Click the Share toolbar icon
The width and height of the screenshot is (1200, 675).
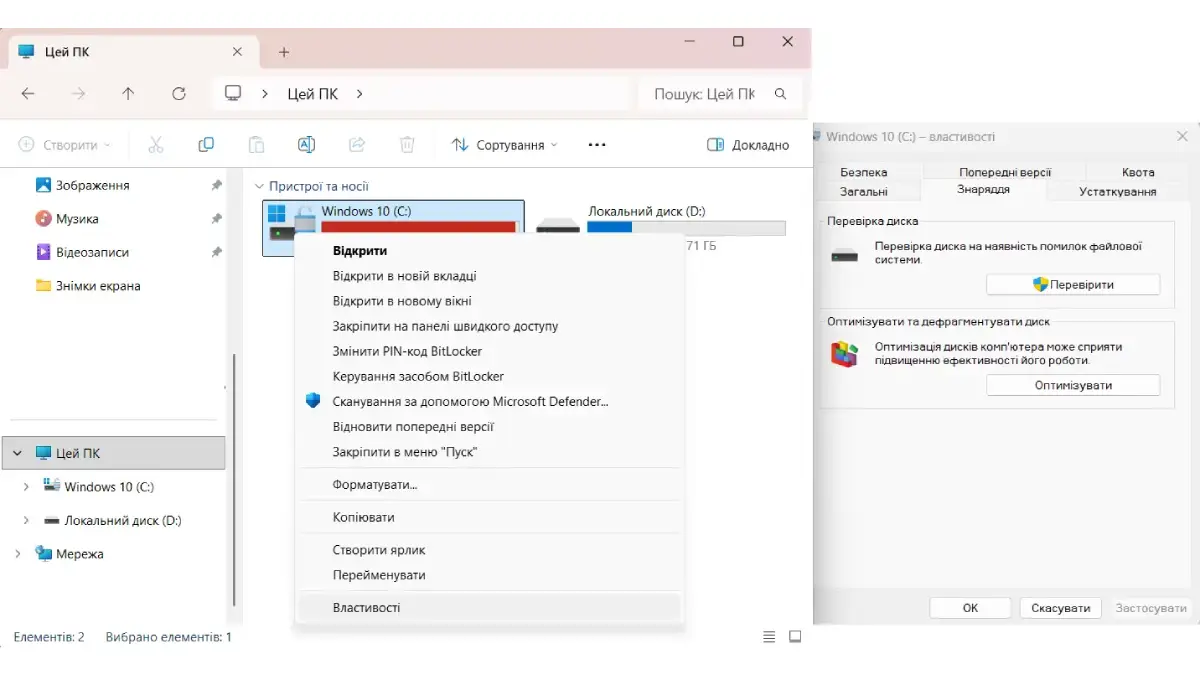(x=357, y=145)
